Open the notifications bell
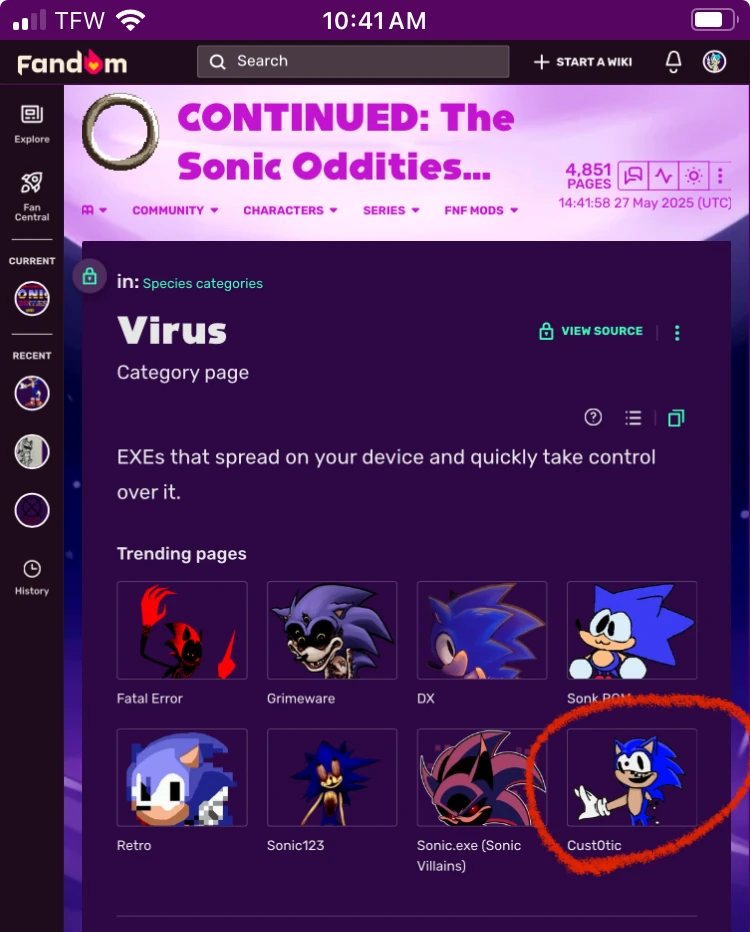The image size is (750, 932). pos(673,61)
